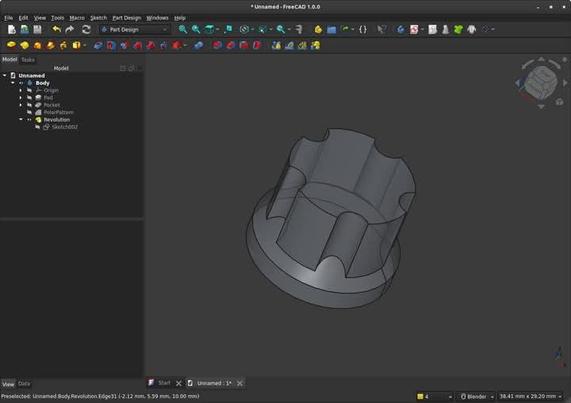Viewport: 571px width, 403px height.
Task: Open the dimensions dropdown in status bar
Action: click(x=530, y=396)
